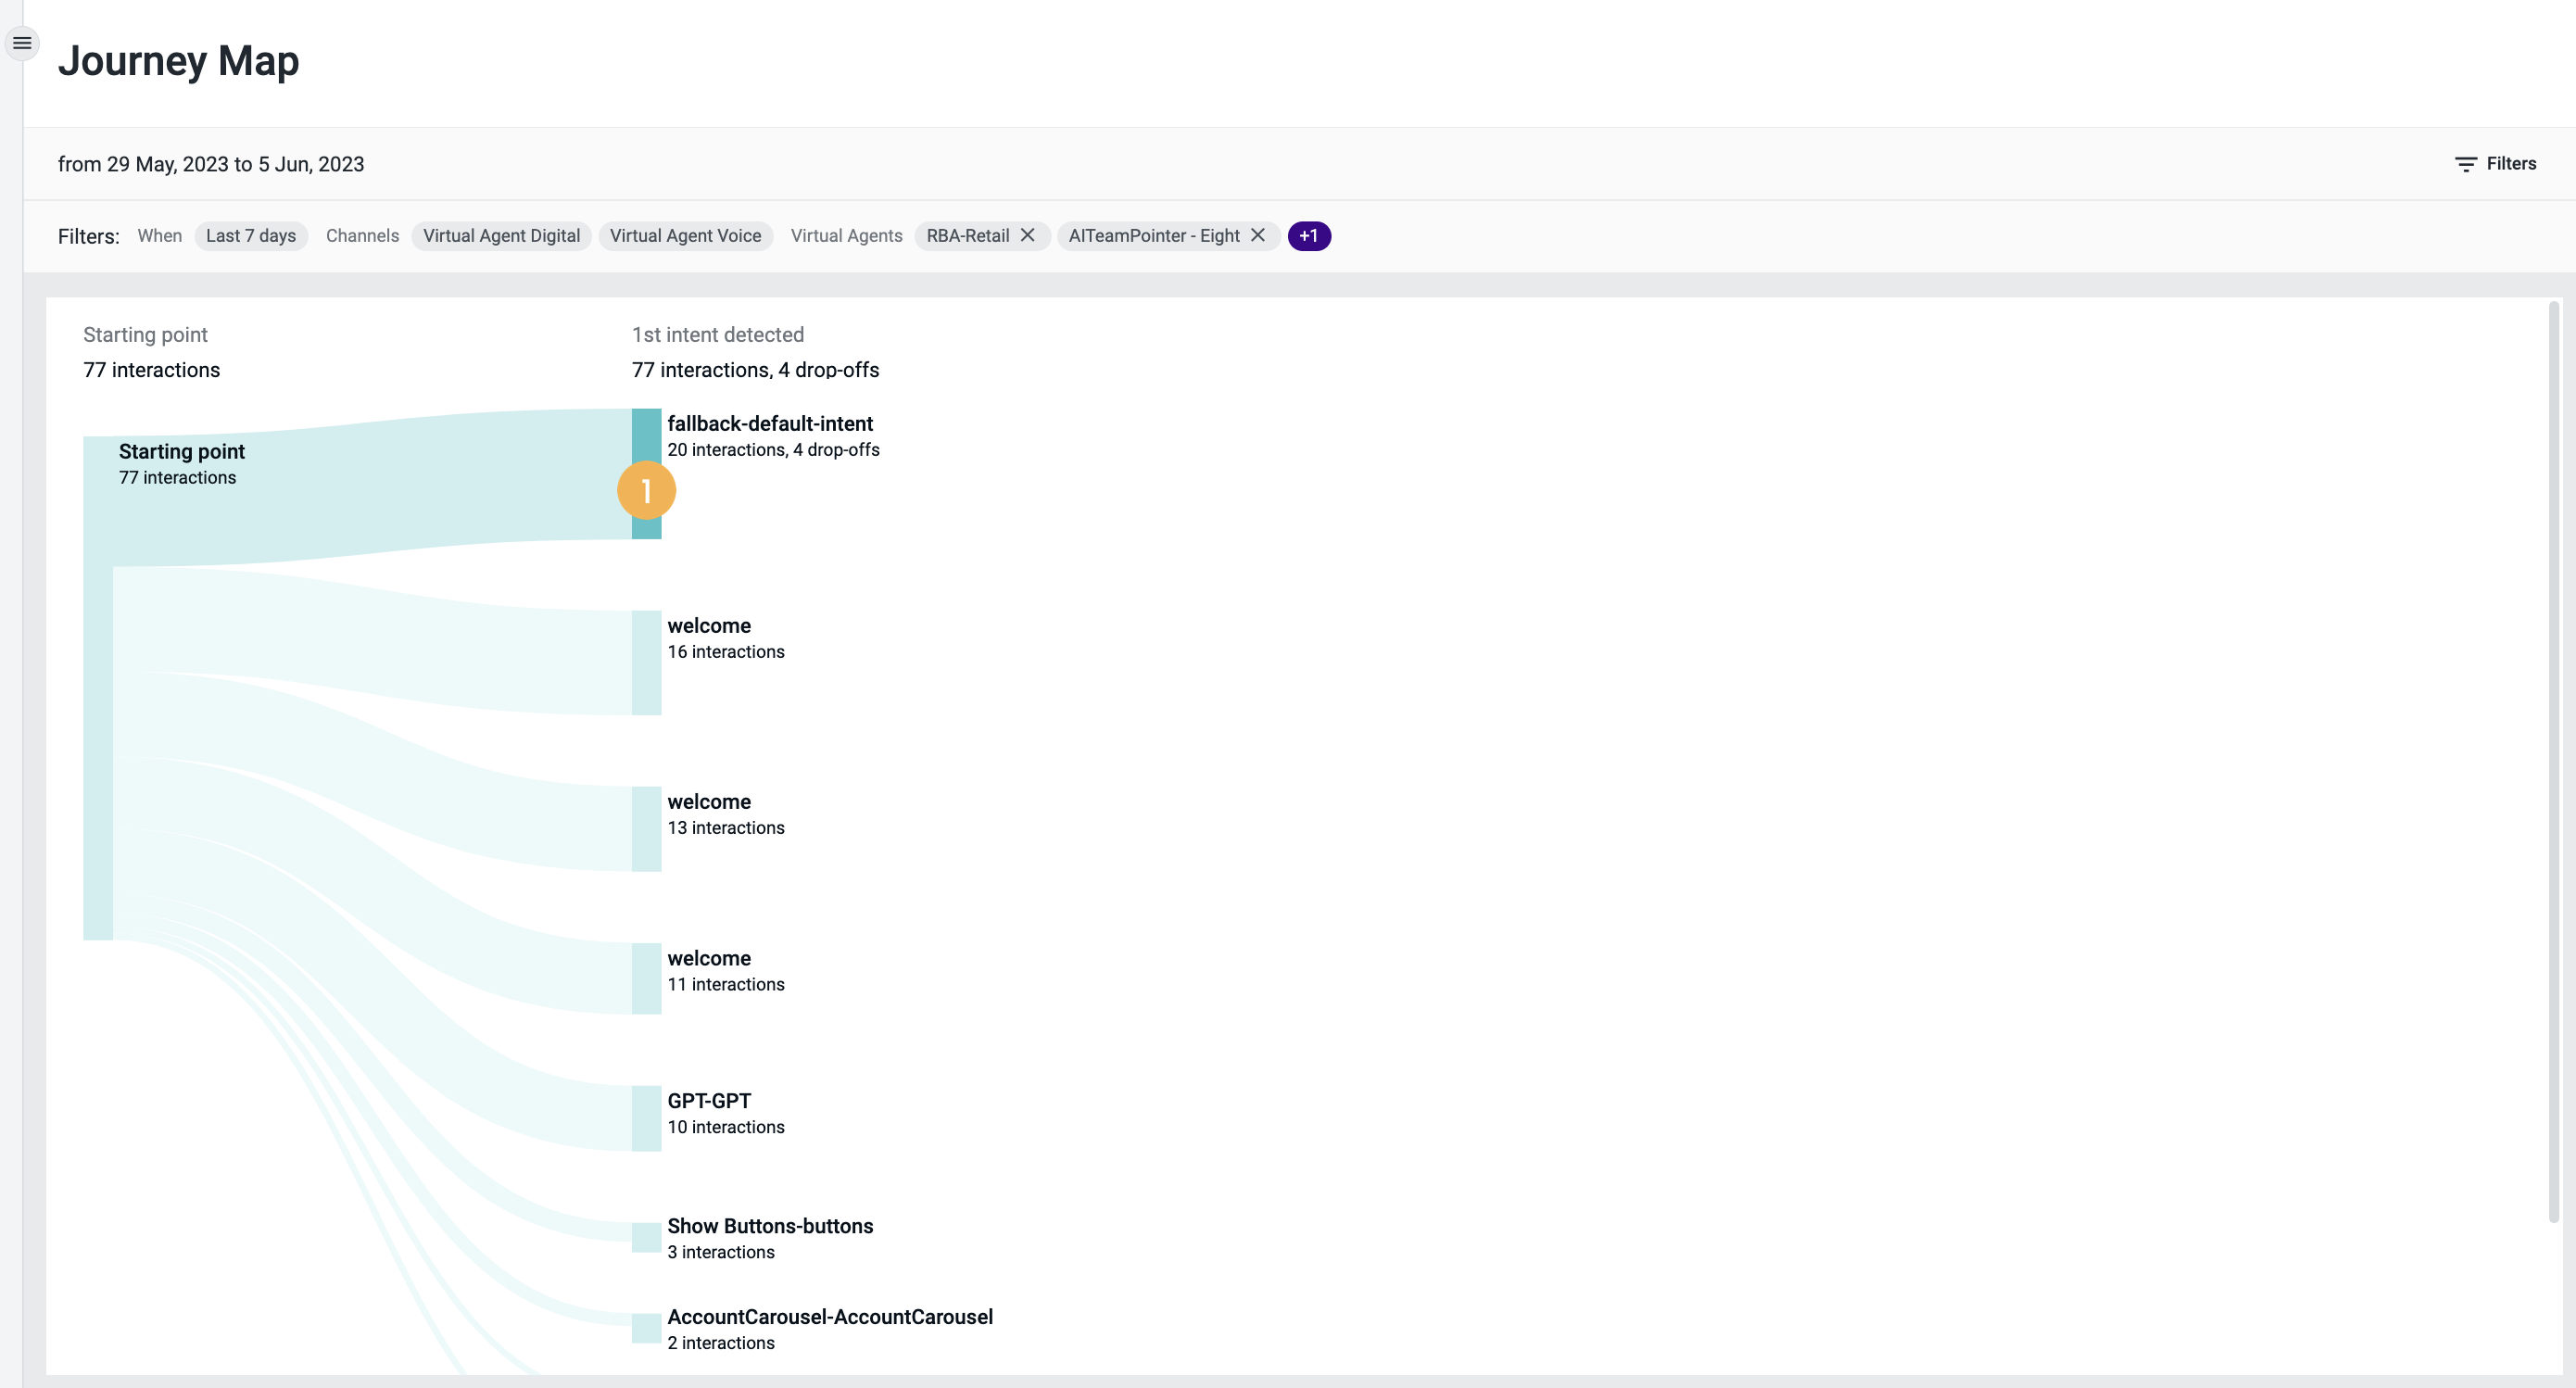
Task: Click the '20 interactions, 4 drop-offs' label
Action: pos(773,450)
